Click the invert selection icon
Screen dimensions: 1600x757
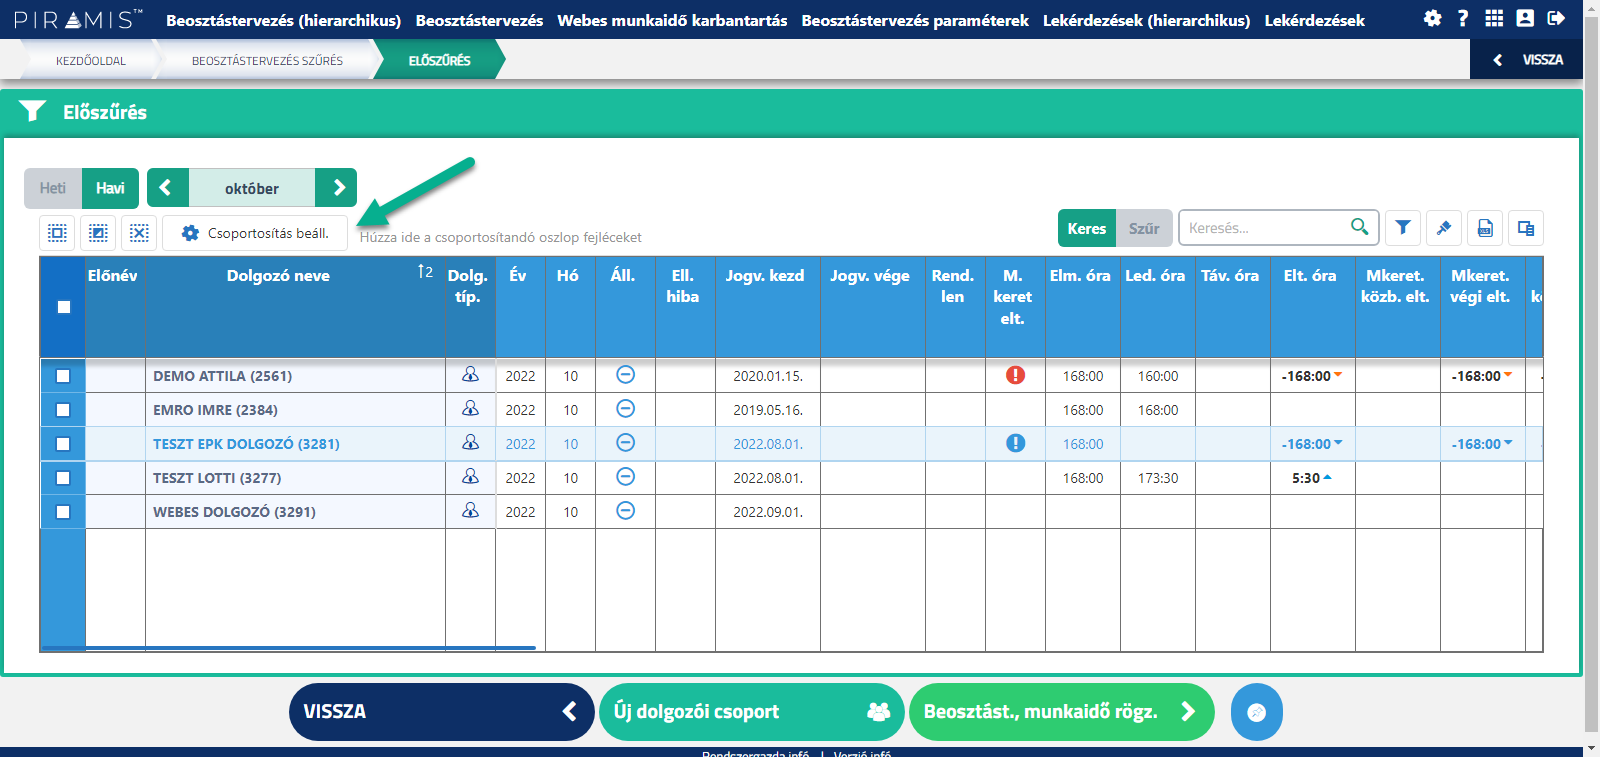pos(98,233)
